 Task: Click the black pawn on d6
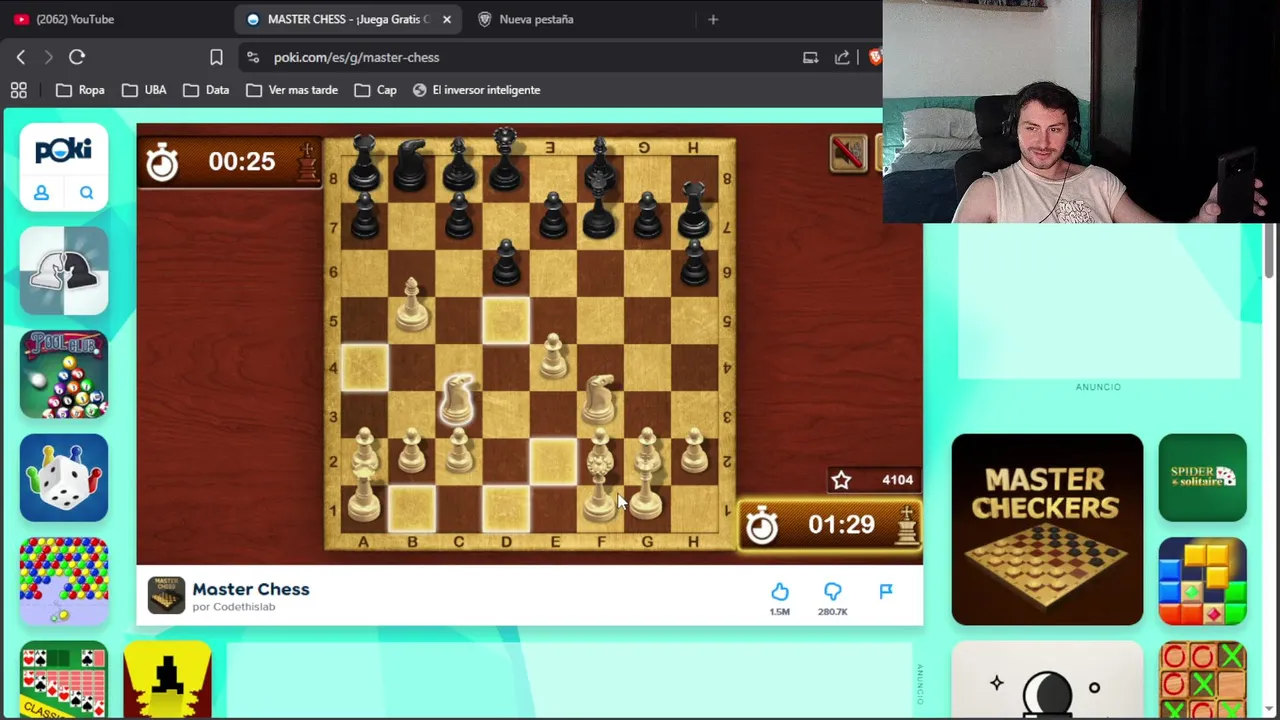click(x=506, y=263)
